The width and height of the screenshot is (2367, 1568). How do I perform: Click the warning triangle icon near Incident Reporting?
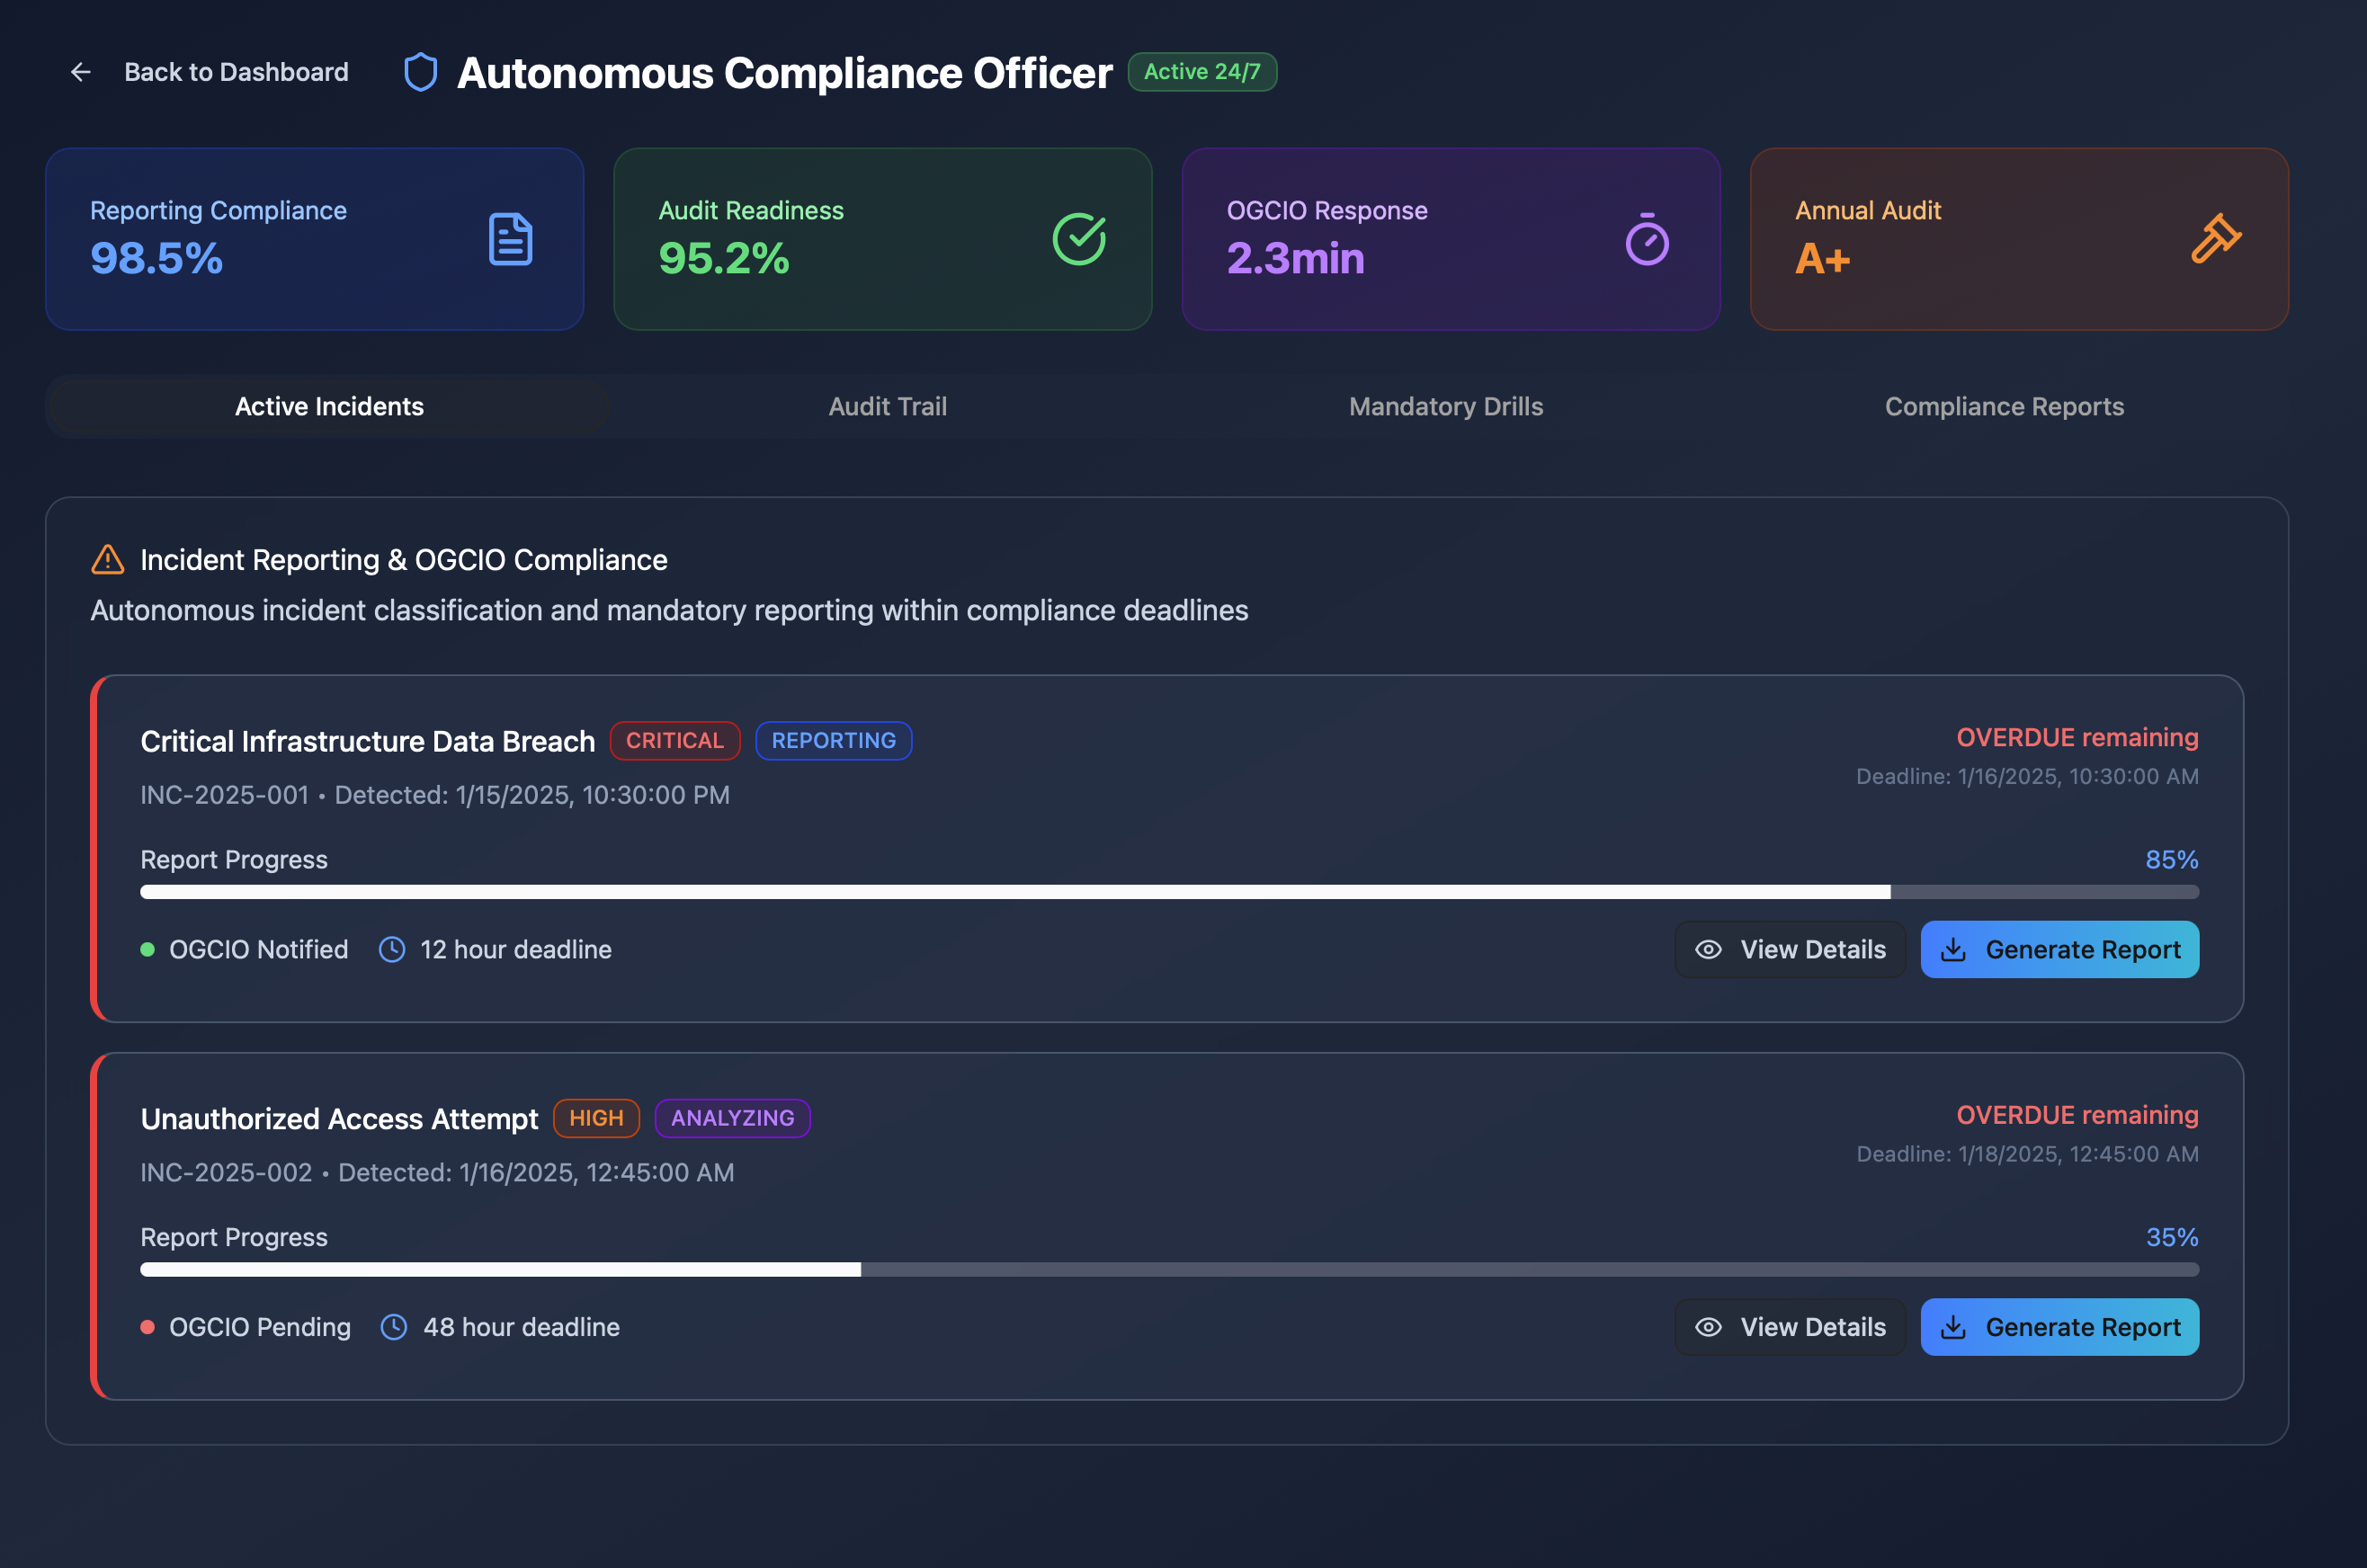(x=108, y=560)
